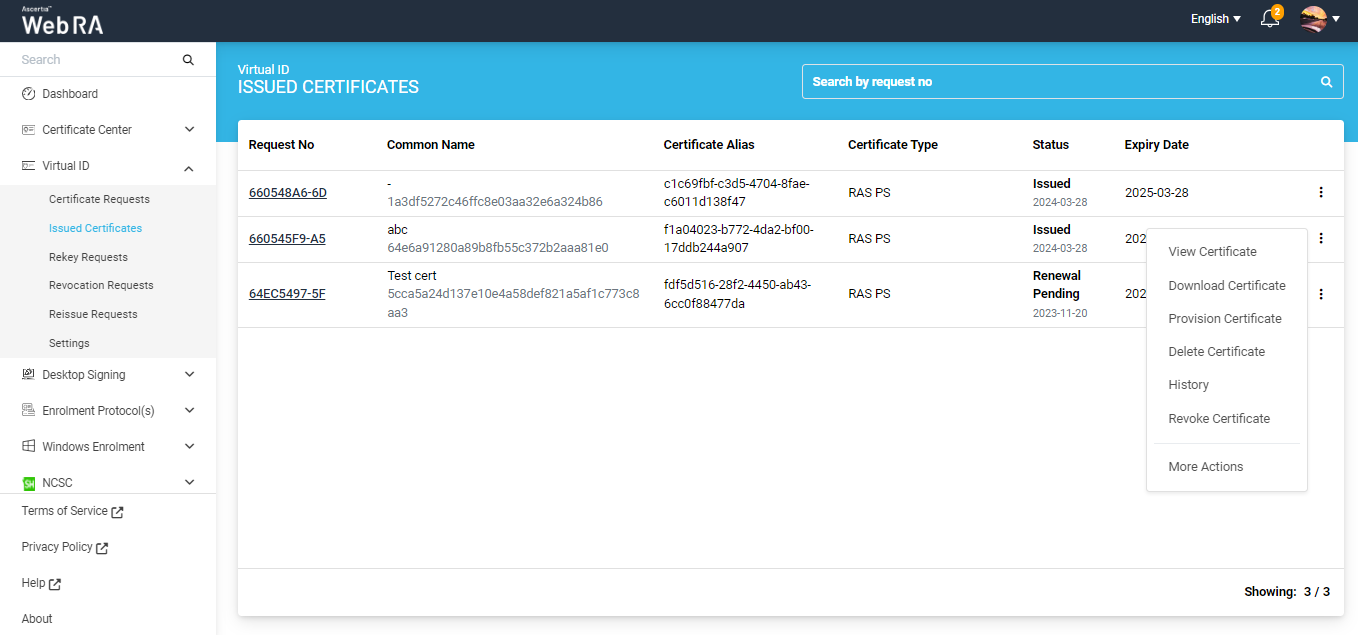Click the notification bell icon
The width and height of the screenshot is (1358, 635).
pos(1269,19)
